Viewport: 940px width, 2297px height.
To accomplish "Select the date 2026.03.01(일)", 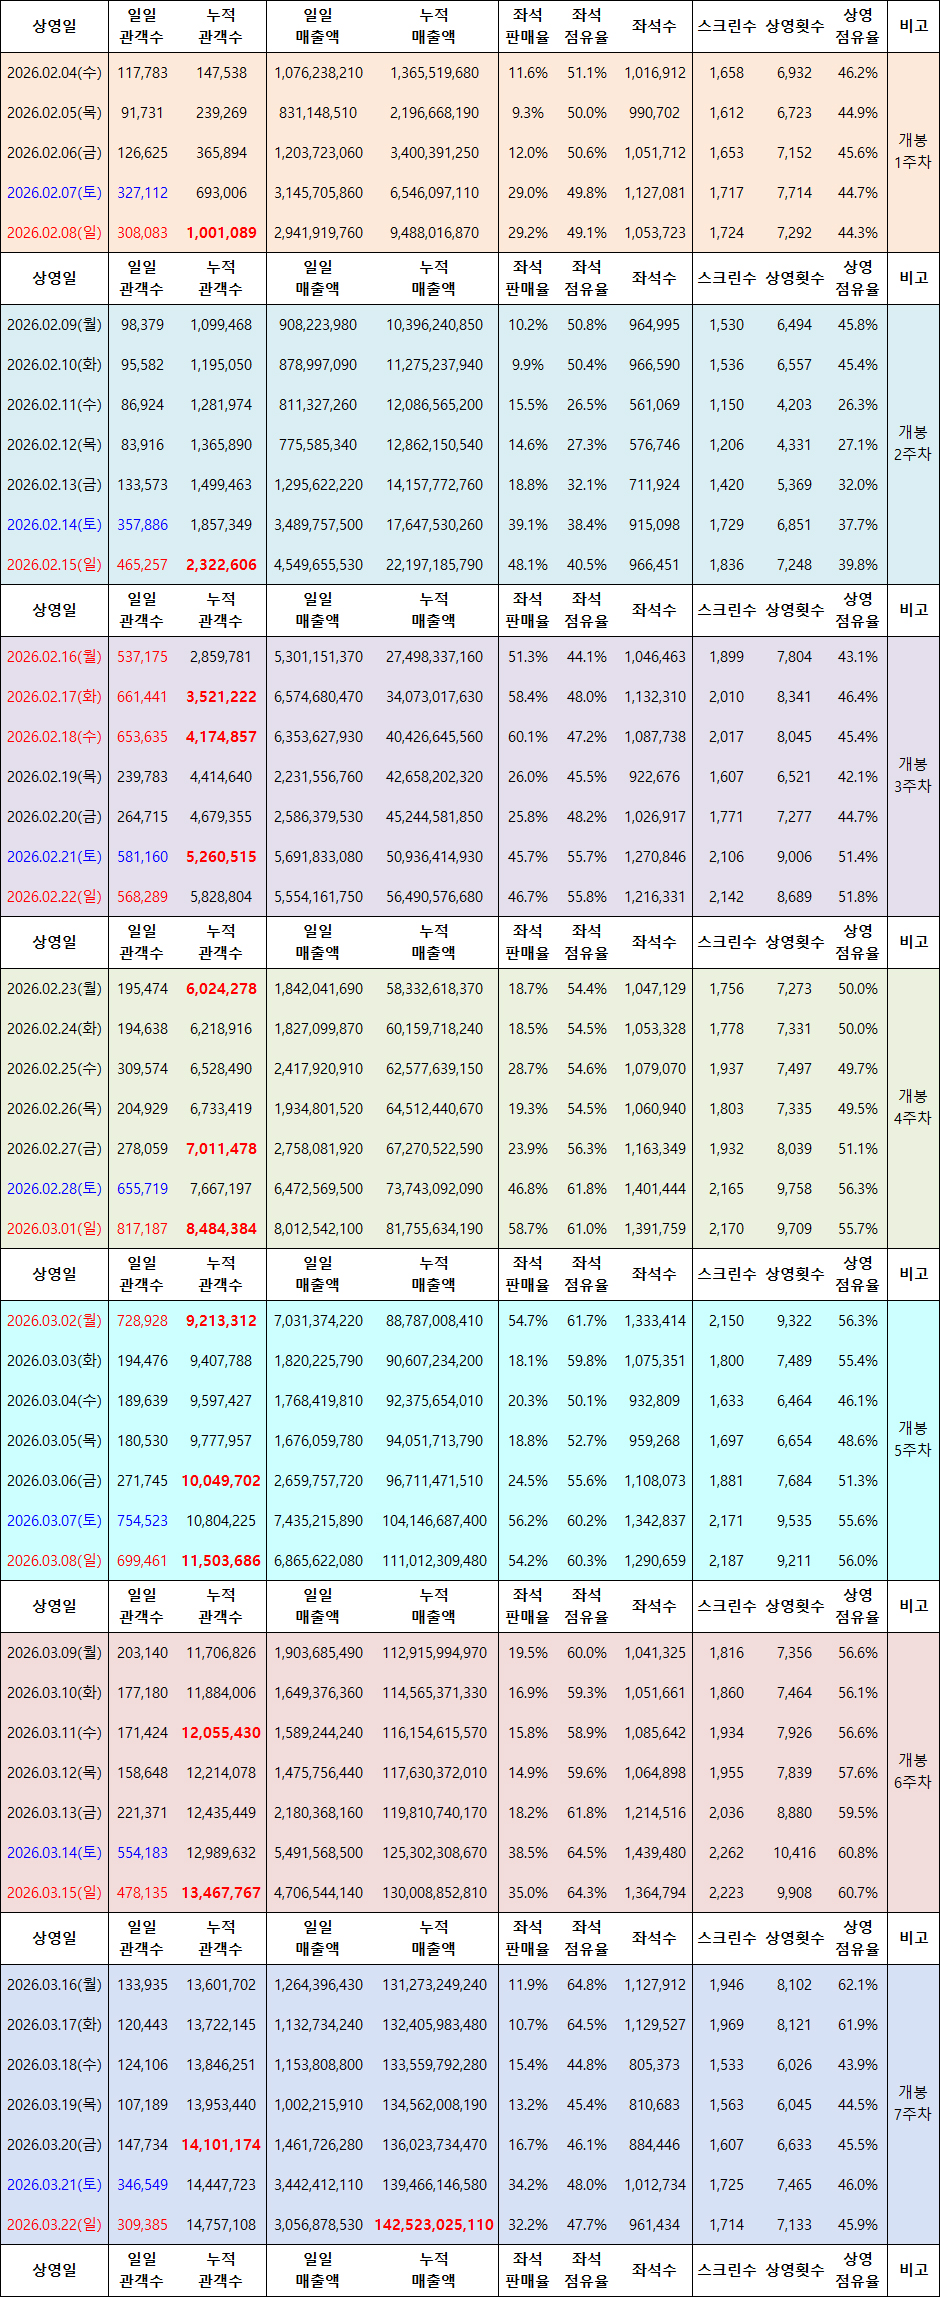I will tap(54, 1229).
